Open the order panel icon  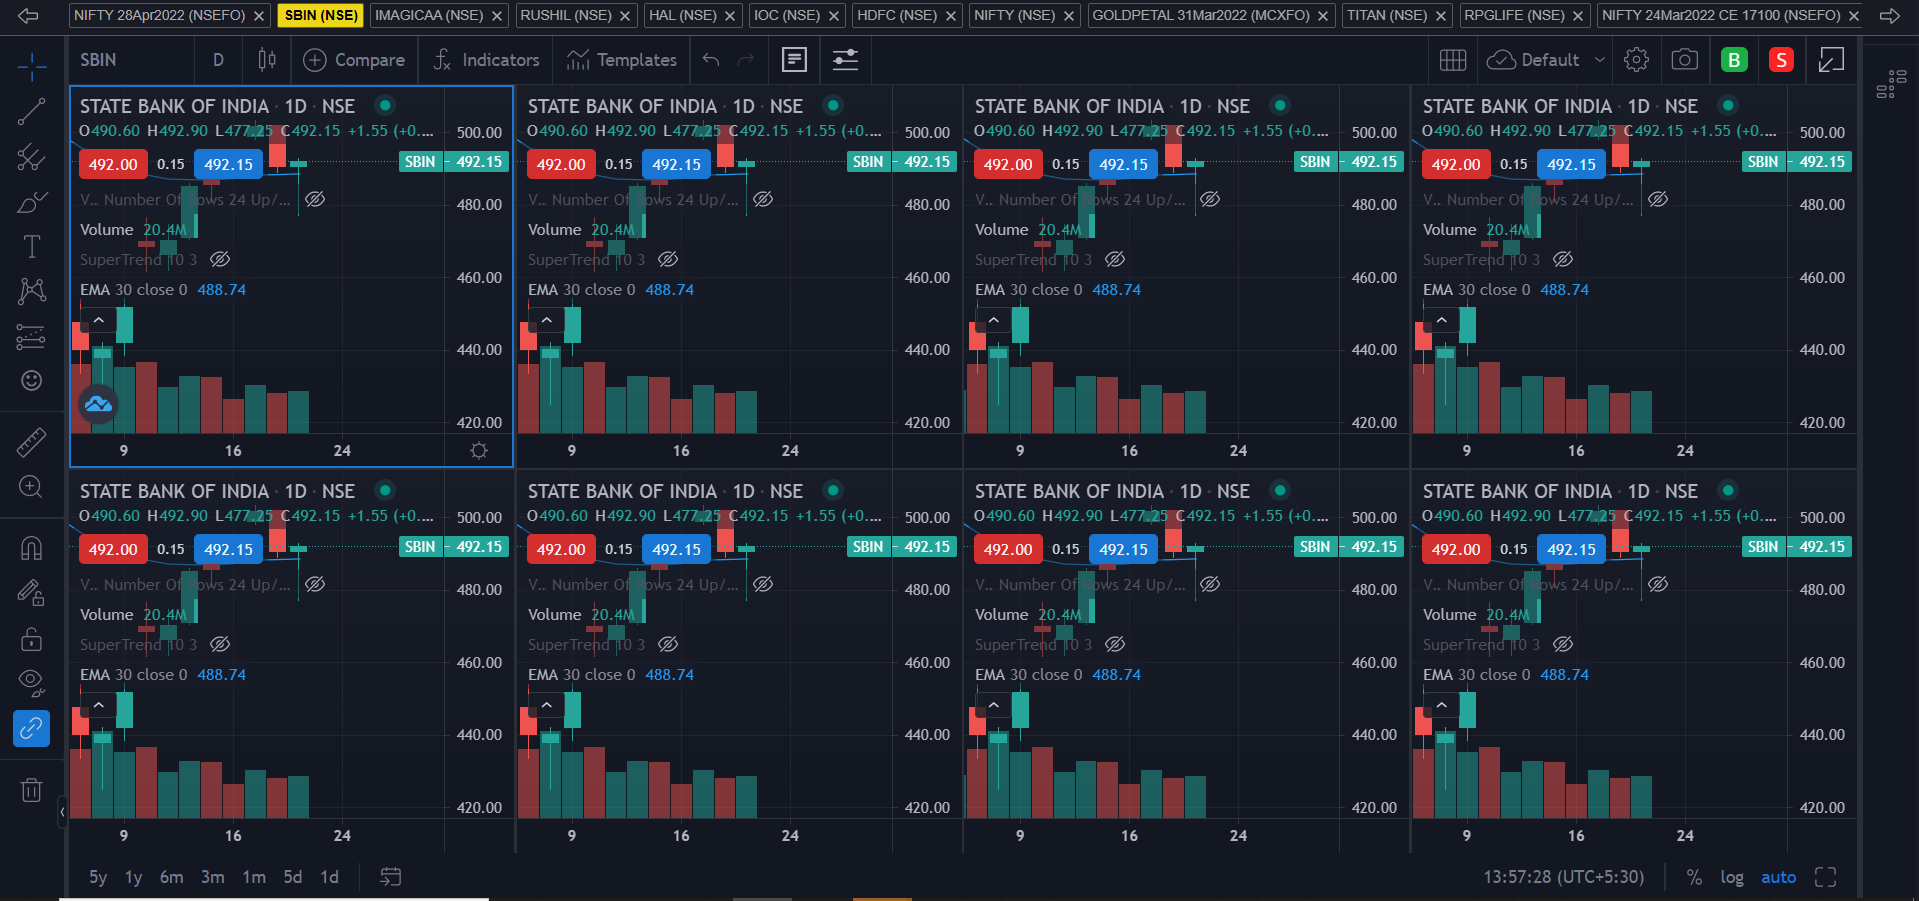795,60
